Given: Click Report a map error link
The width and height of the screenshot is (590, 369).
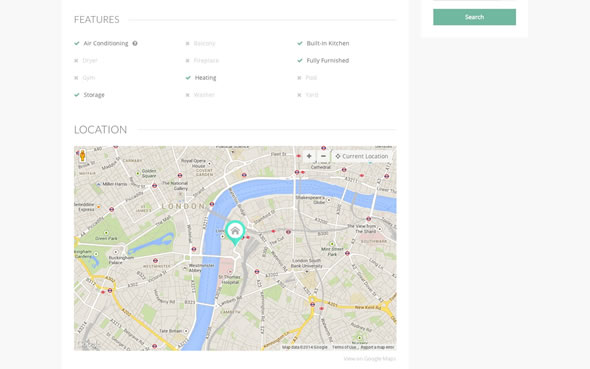Looking at the screenshot, I should (x=377, y=347).
